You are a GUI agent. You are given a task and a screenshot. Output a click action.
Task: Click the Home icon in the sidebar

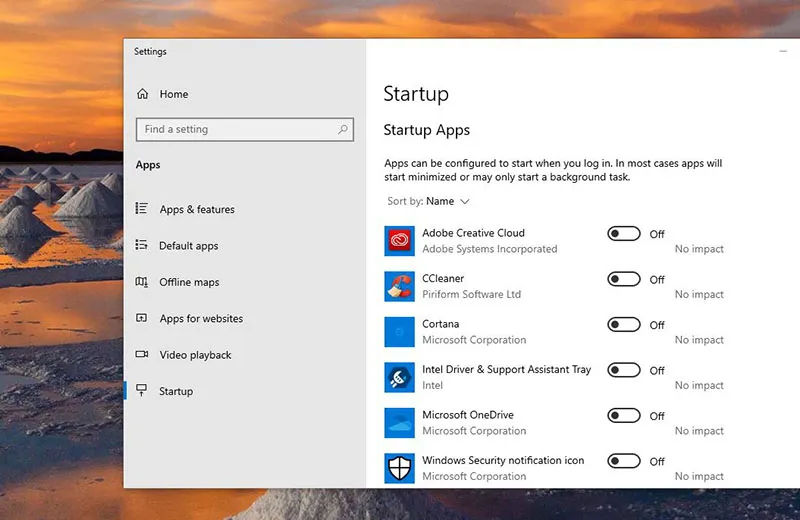(x=142, y=94)
